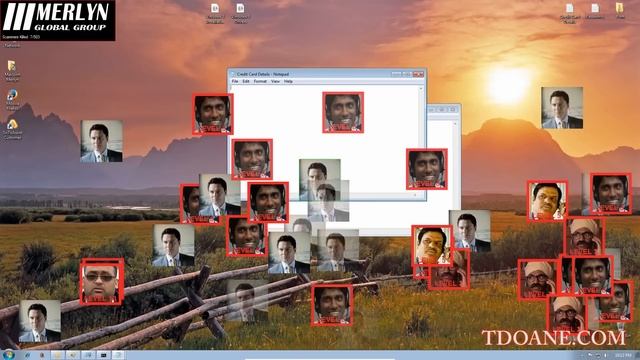The width and height of the screenshot is (640, 360).
Task: Click the Notepad button on the taskbar
Action: pyautogui.click(x=118, y=355)
